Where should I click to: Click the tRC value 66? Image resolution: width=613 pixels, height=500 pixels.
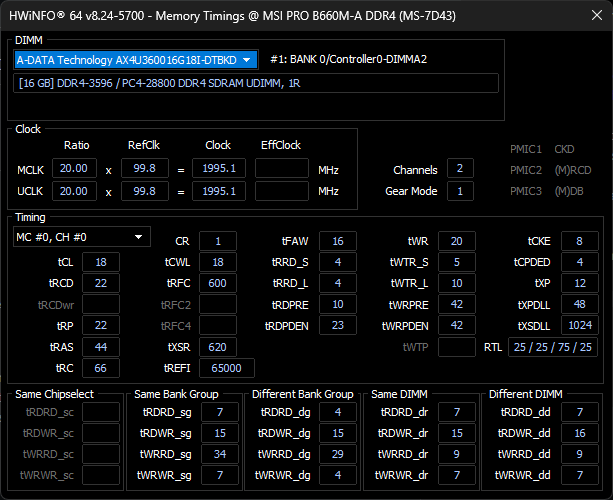pyautogui.click(x=101, y=368)
